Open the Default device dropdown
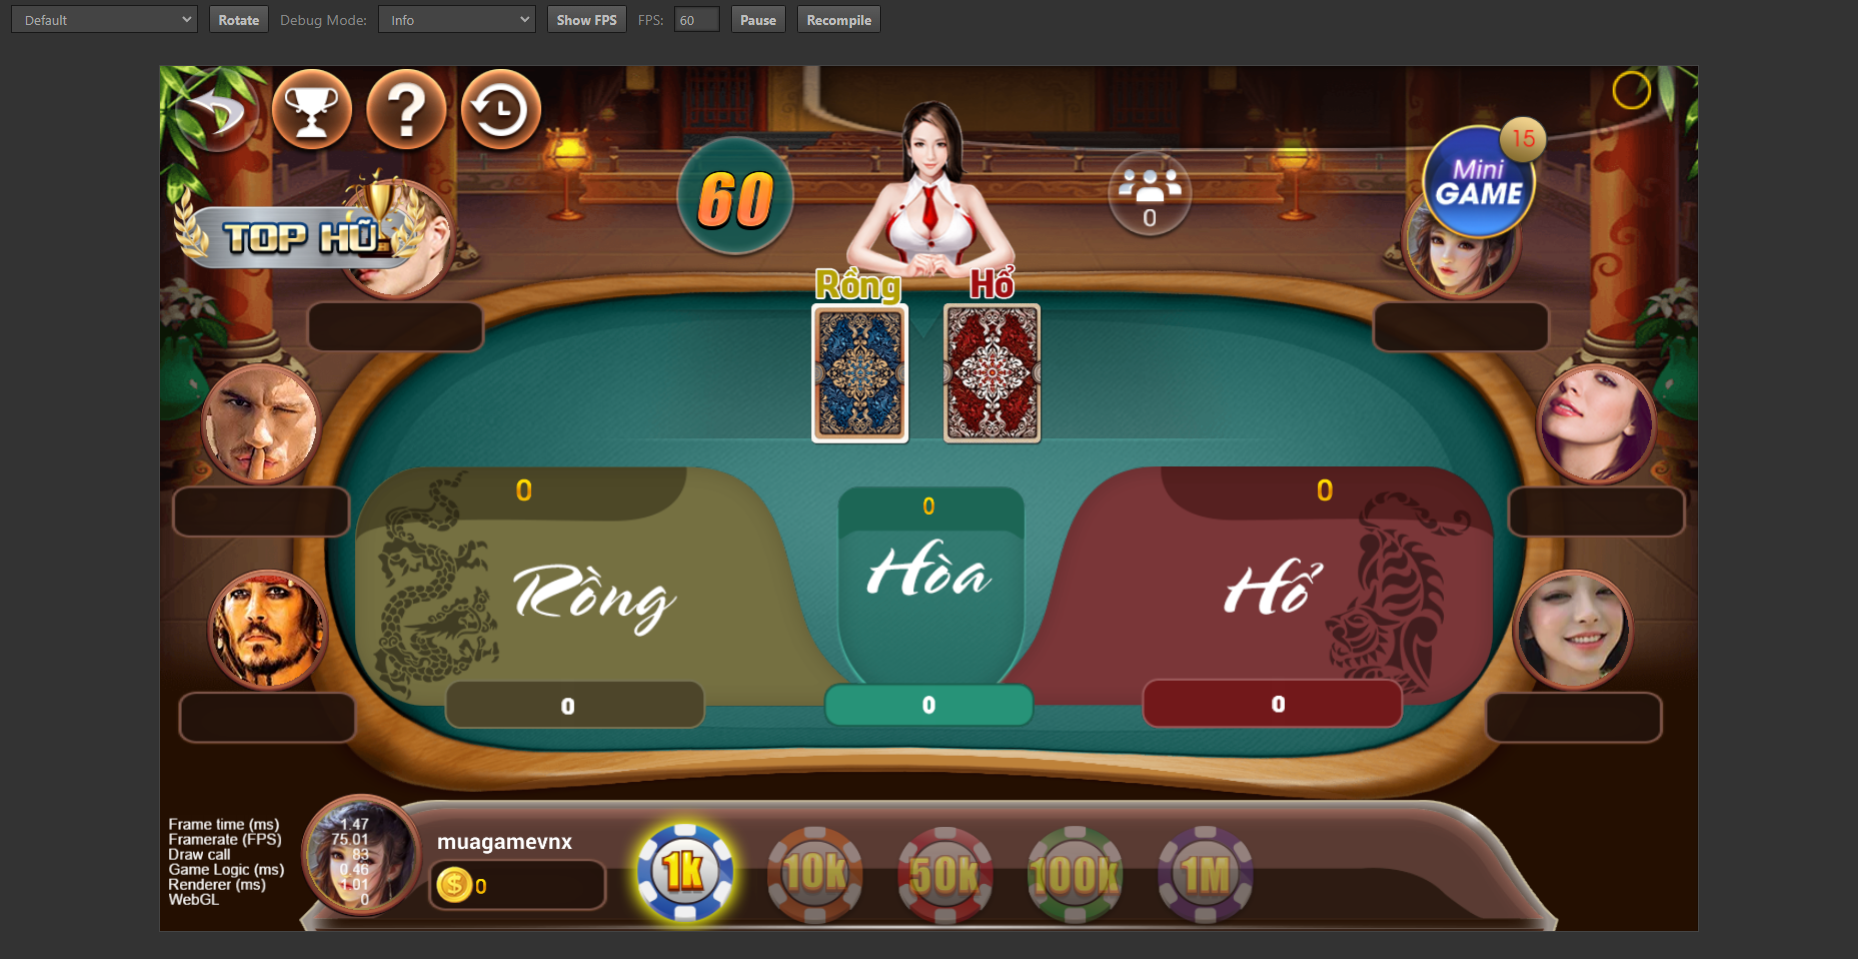Screen dimensions: 1858x959 point(104,20)
